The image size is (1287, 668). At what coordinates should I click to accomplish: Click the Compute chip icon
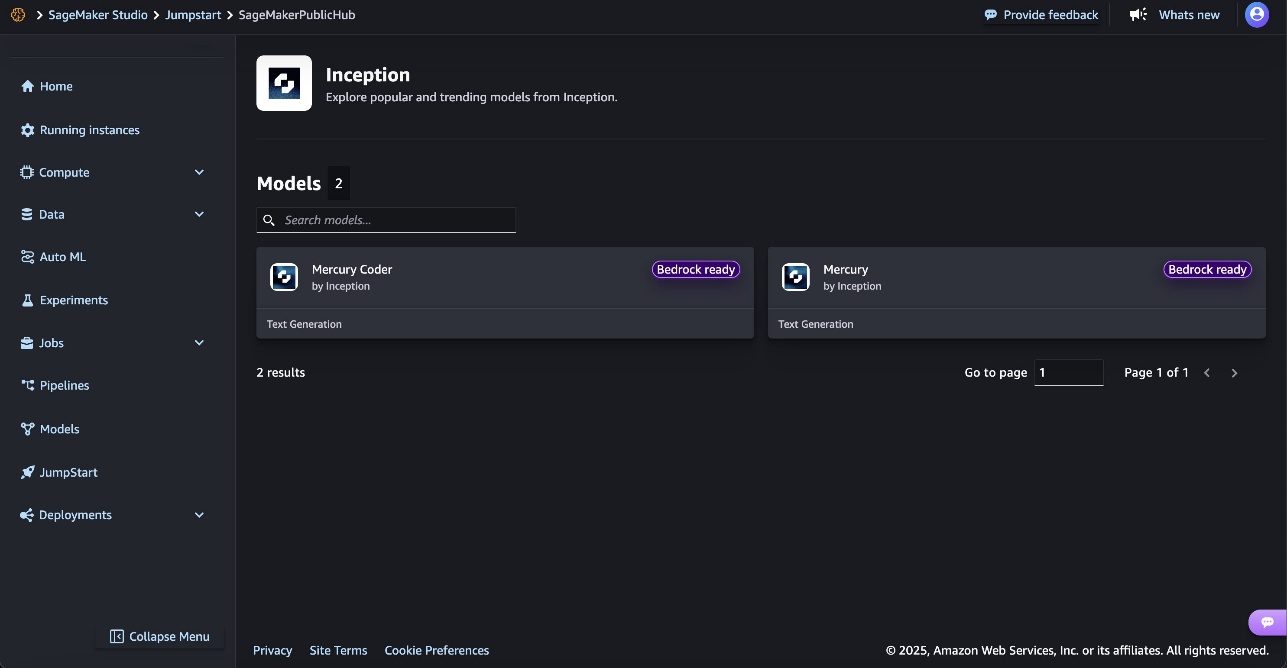tap(28, 172)
